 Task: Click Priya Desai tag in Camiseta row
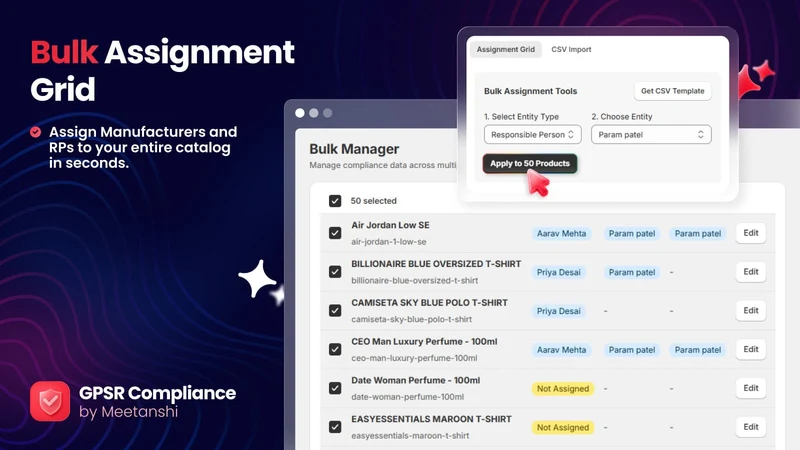(x=558, y=311)
